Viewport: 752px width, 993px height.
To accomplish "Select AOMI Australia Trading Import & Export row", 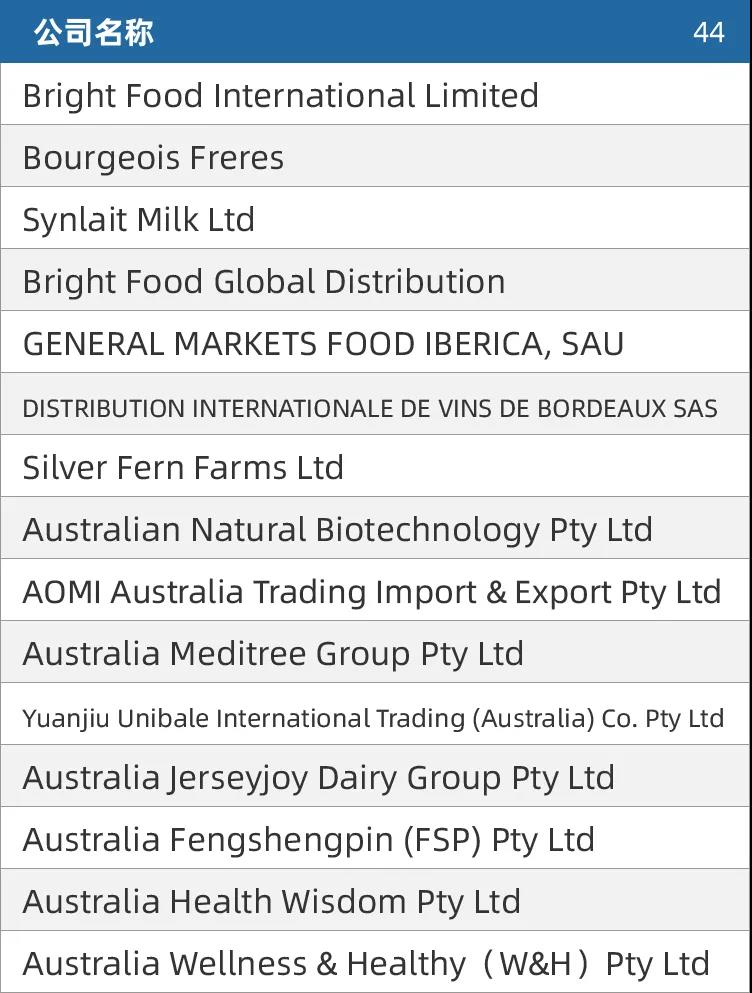I will tap(376, 590).
